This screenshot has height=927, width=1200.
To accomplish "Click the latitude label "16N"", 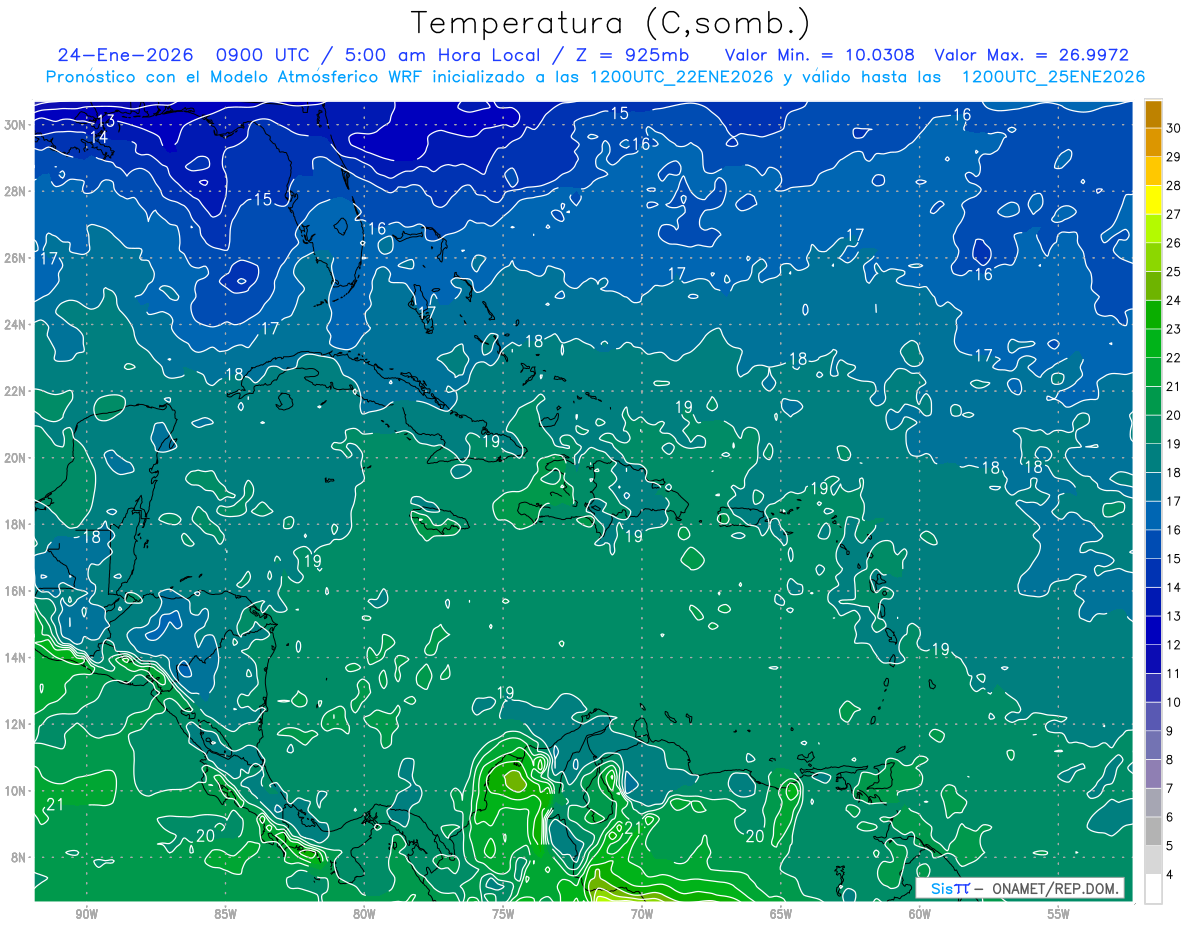I will 15,591.
